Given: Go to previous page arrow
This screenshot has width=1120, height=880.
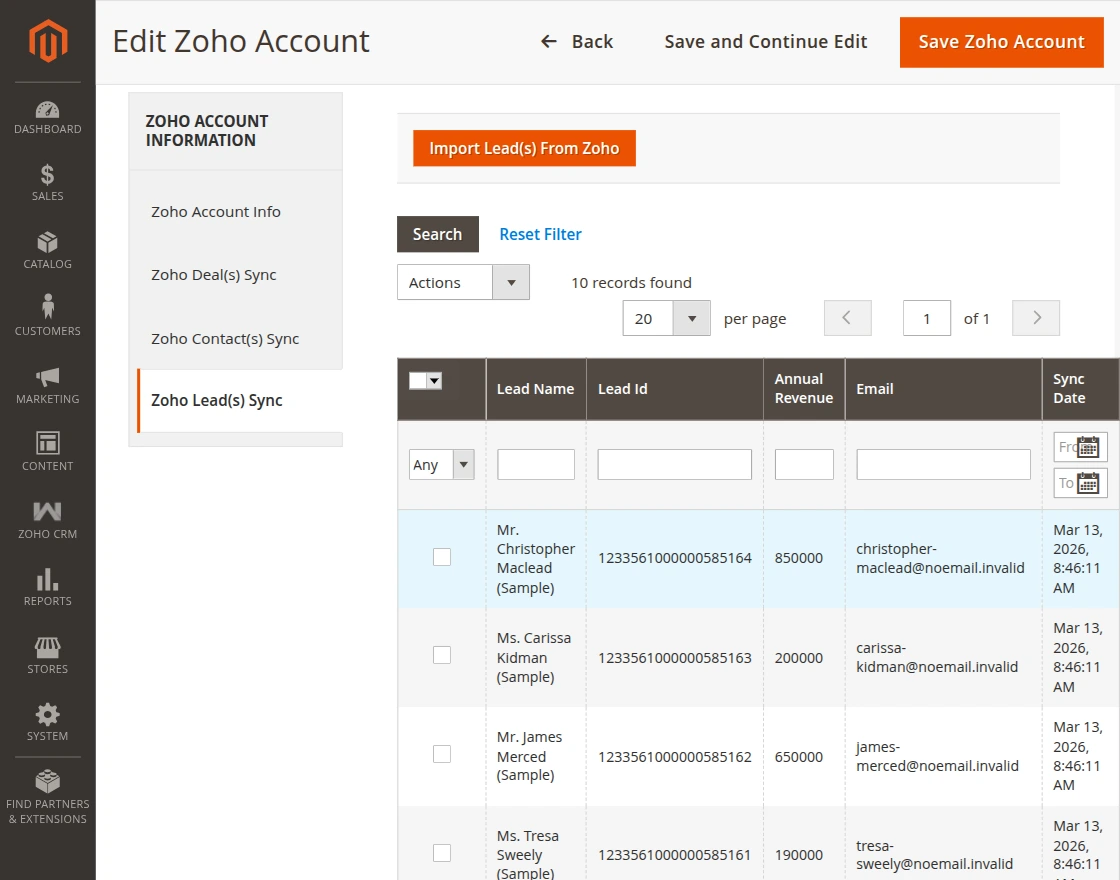Looking at the screenshot, I should (x=847, y=318).
